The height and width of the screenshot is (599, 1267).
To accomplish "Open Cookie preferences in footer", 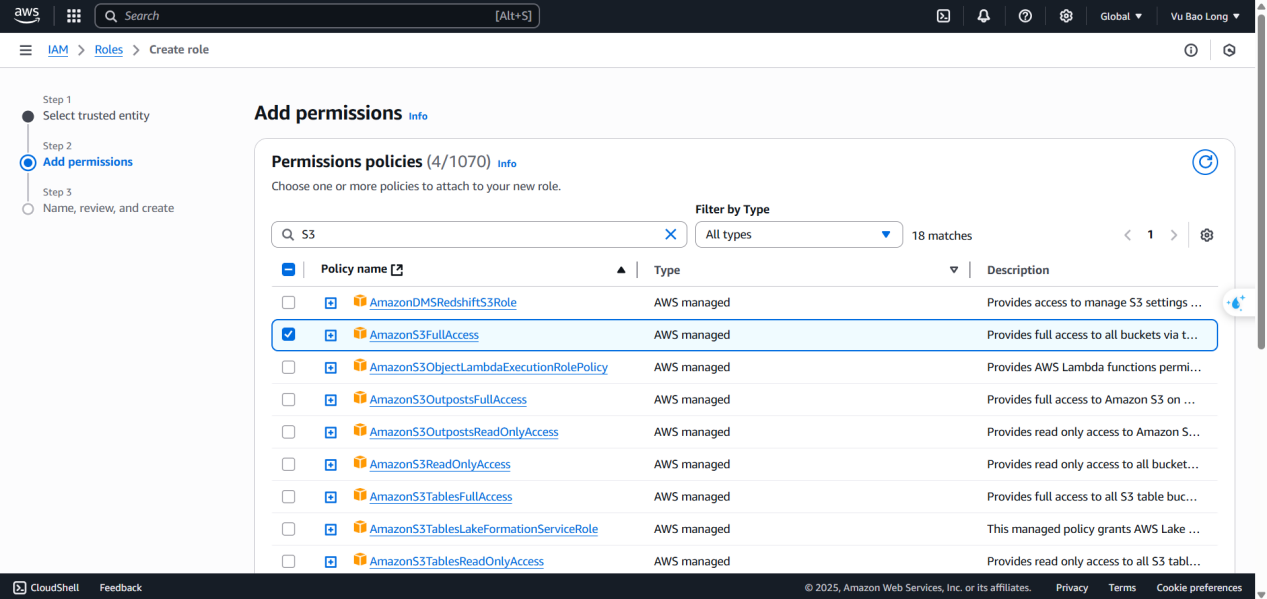I will click(x=1199, y=588).
